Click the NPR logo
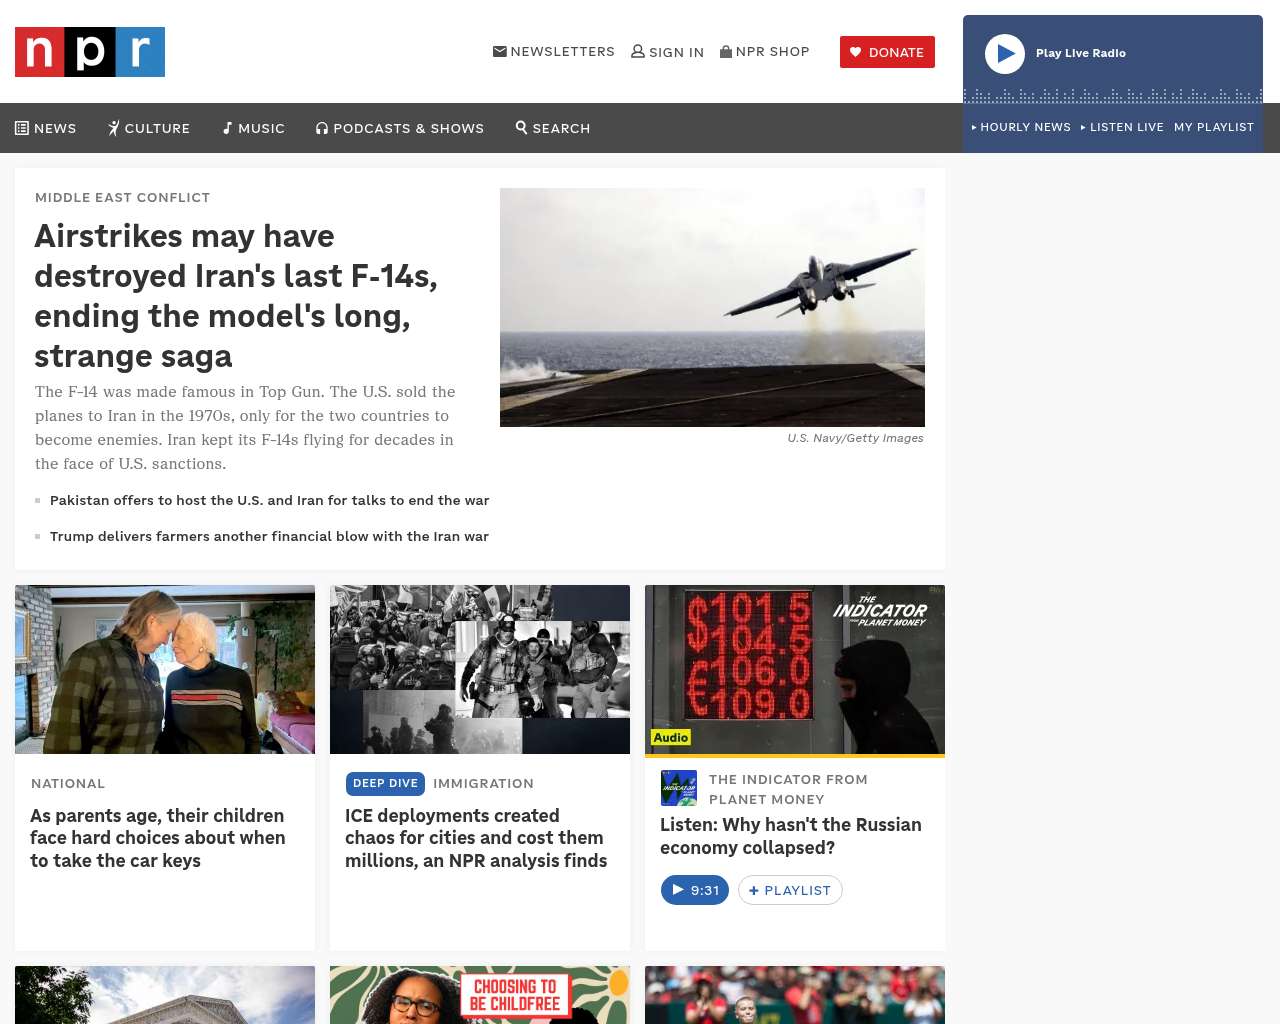The width and height of the screenshot is (1280, 1024). 90,52
